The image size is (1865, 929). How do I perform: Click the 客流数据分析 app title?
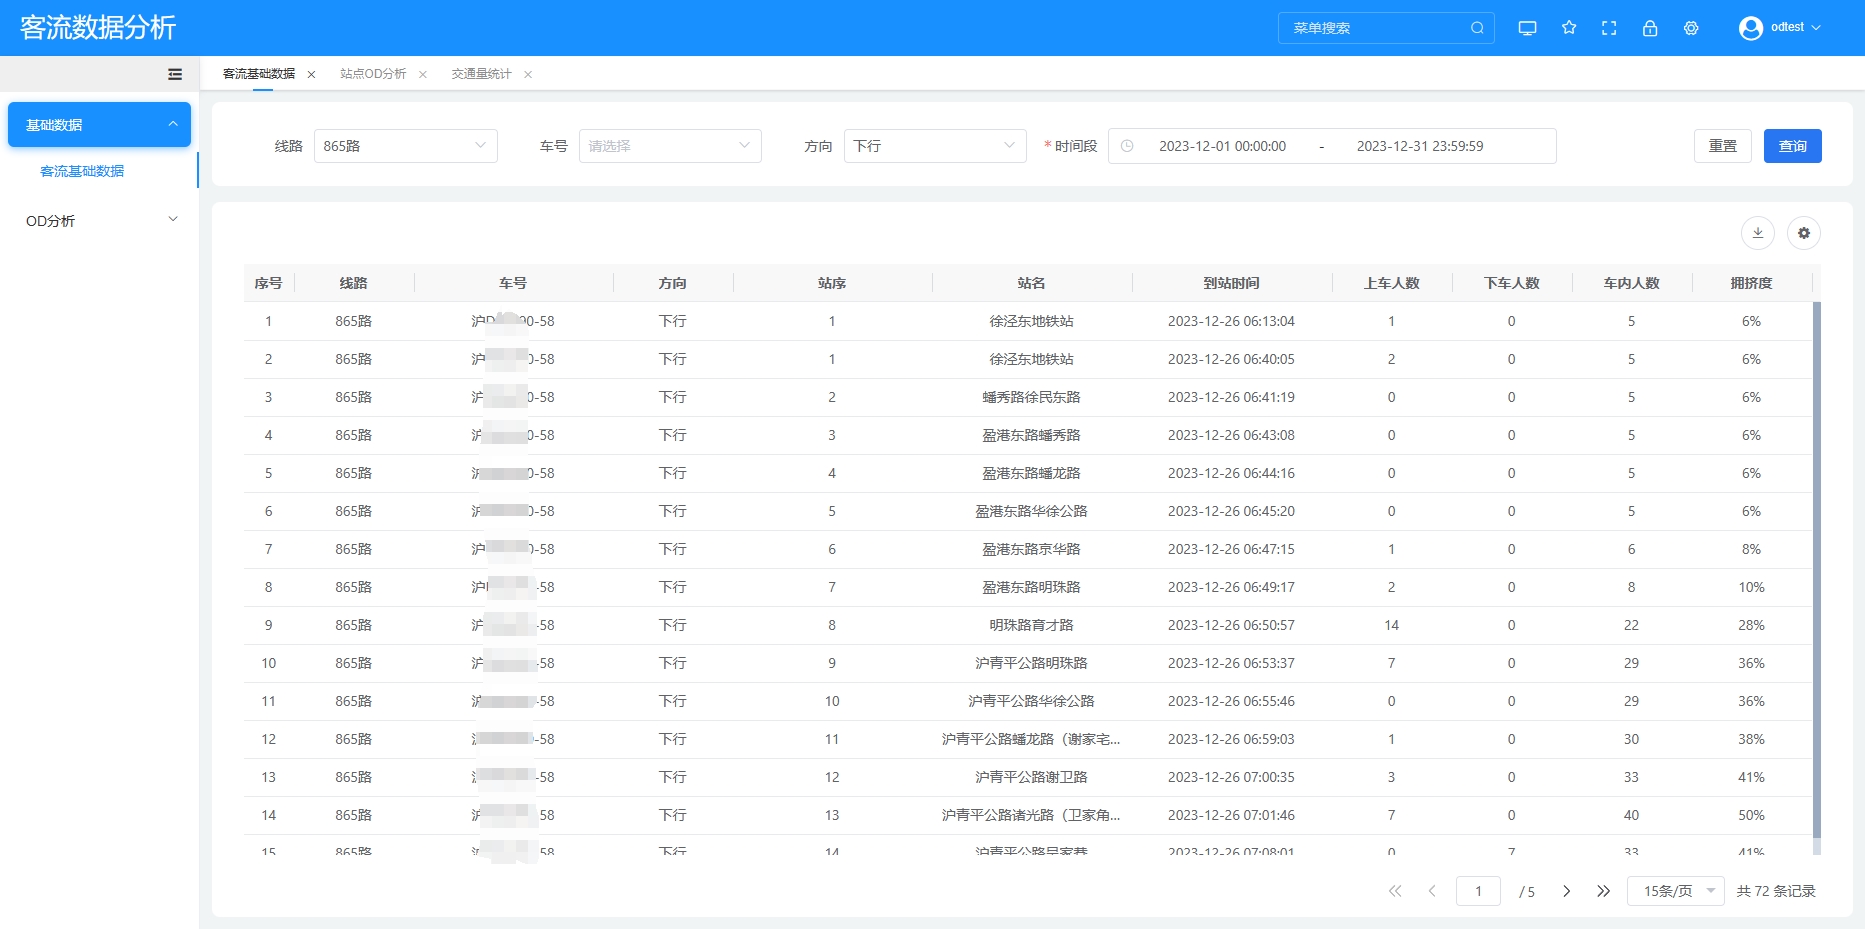[98, 27]
